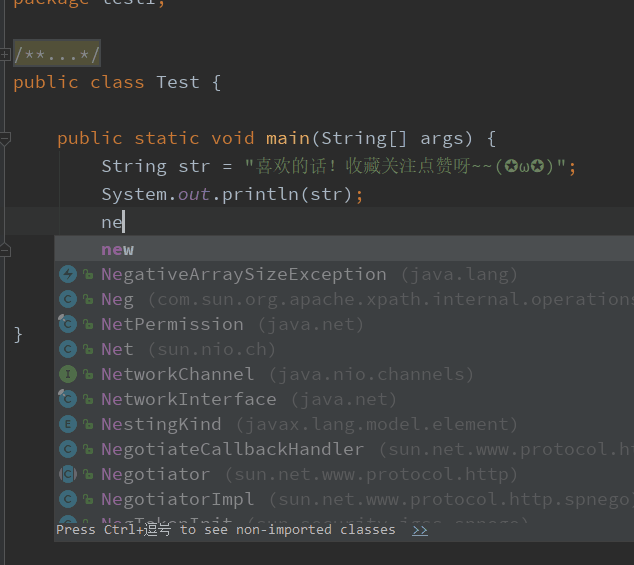634x565 pixels.
Task: Choose the NegotiatorImpl completion entry text
Action: (177, 499)
